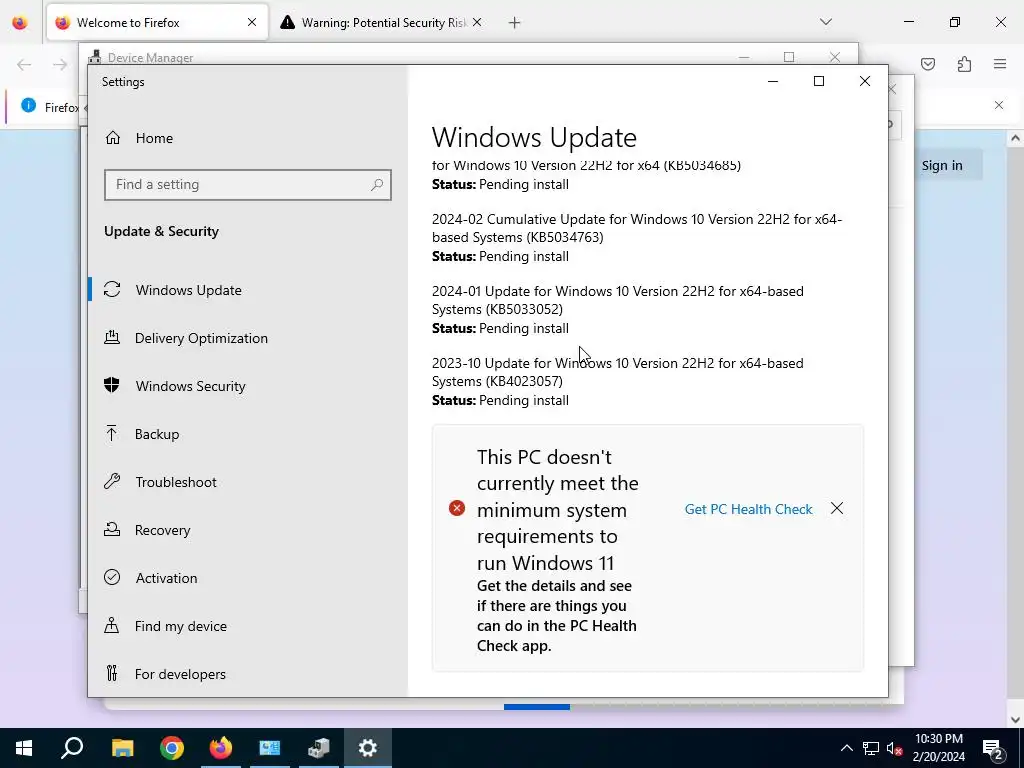Select Recovery in sidebar

162,530
